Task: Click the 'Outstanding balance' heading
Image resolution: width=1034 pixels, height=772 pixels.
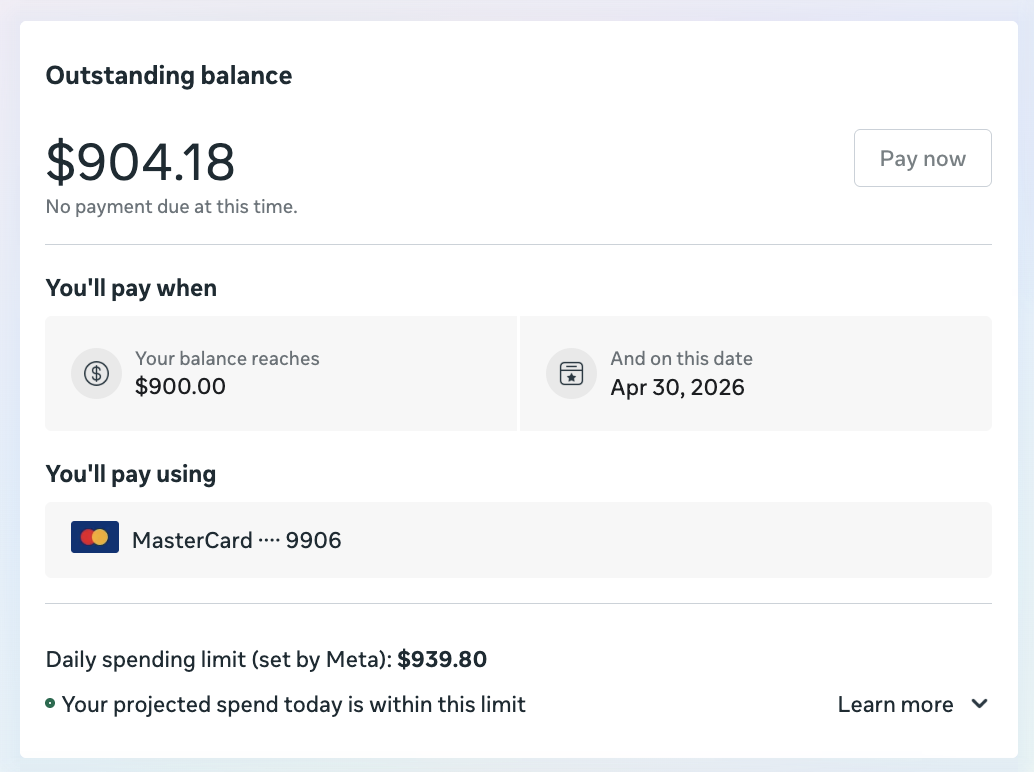Action: (x=168, y=75)
